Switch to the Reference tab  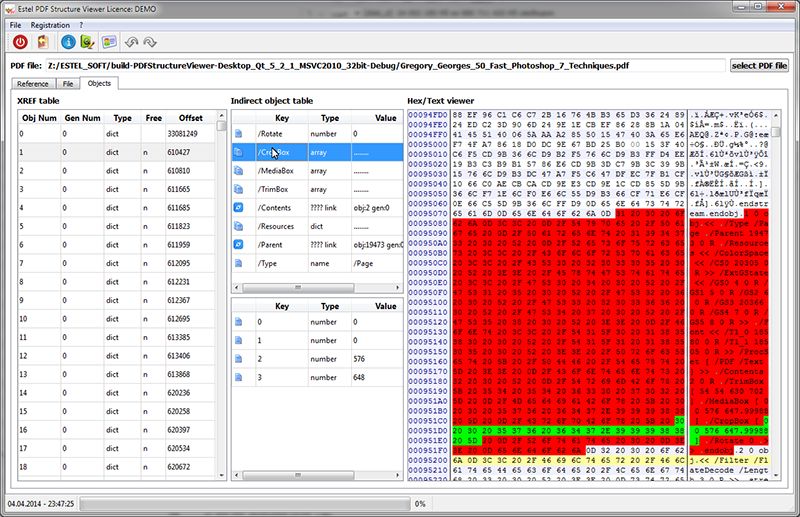tap(32, 84)
